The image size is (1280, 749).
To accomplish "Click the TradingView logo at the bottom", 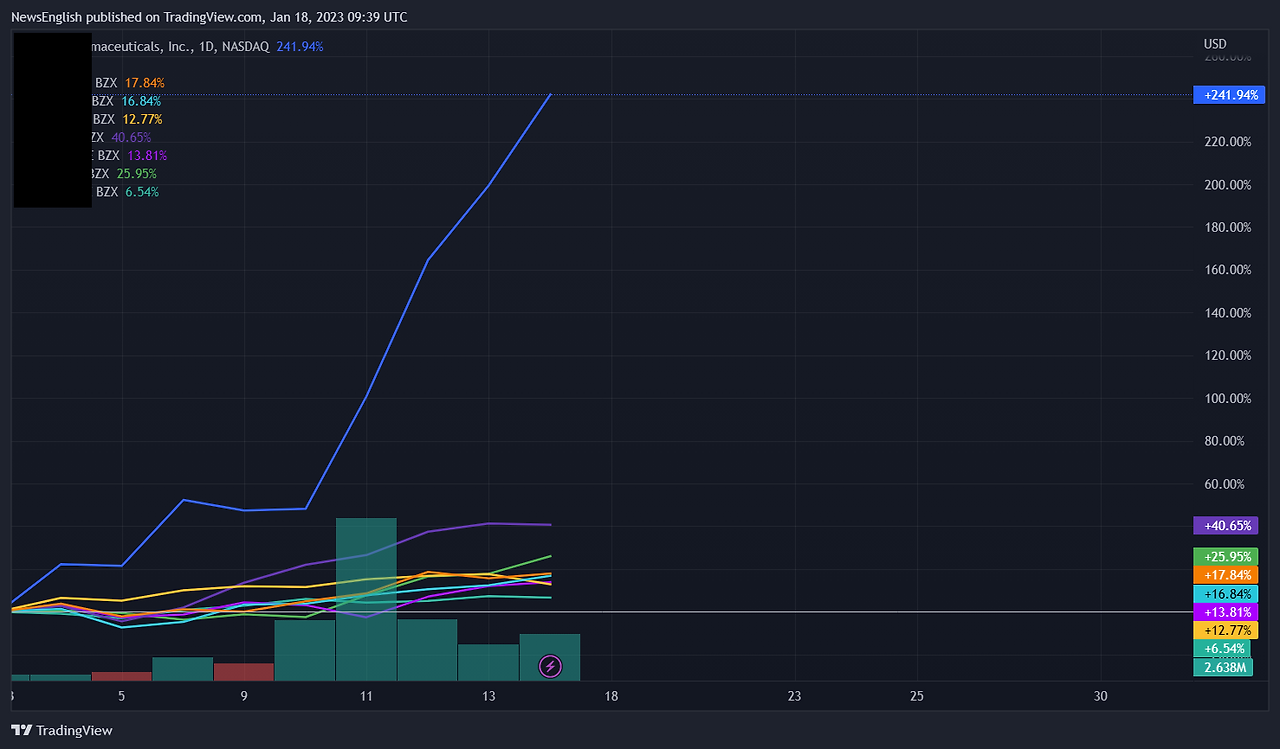I will click(62, 731).
